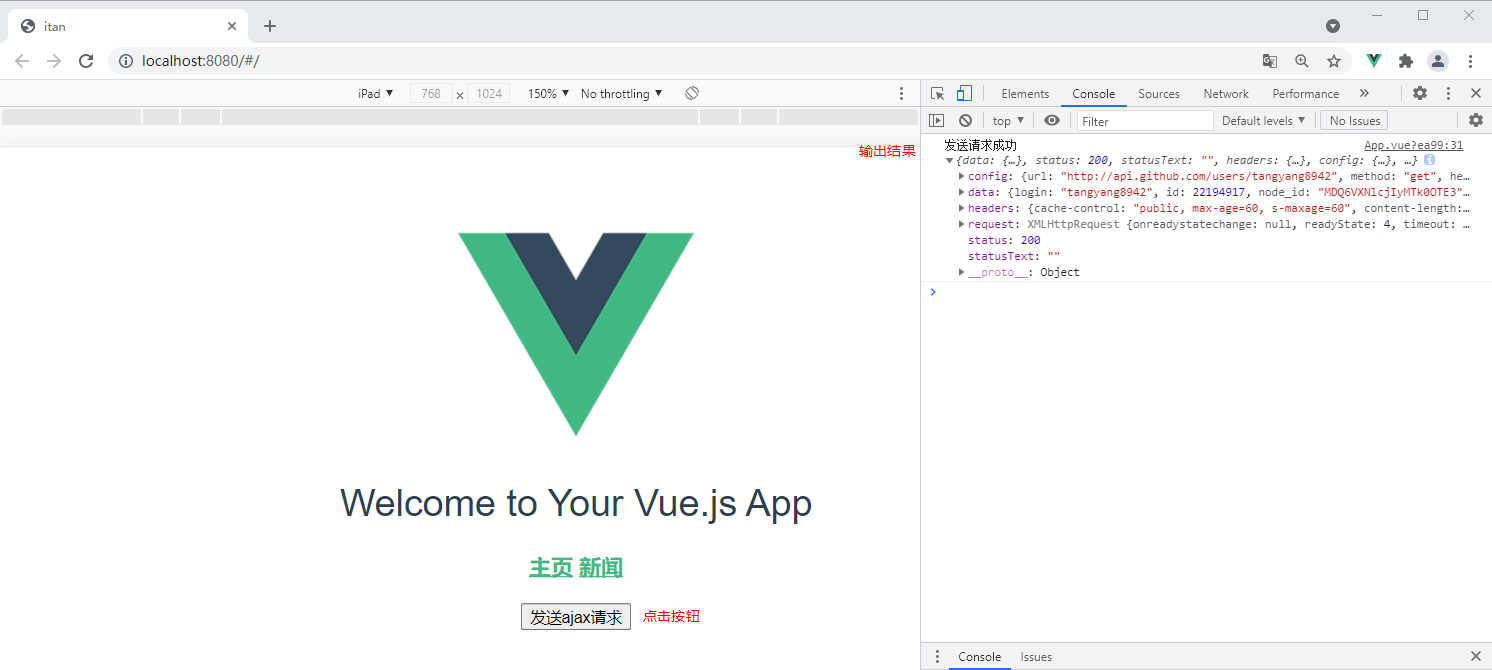1492x670 pixels.
Task: Click the status: 200 property line
Action: click(1004, 240)
